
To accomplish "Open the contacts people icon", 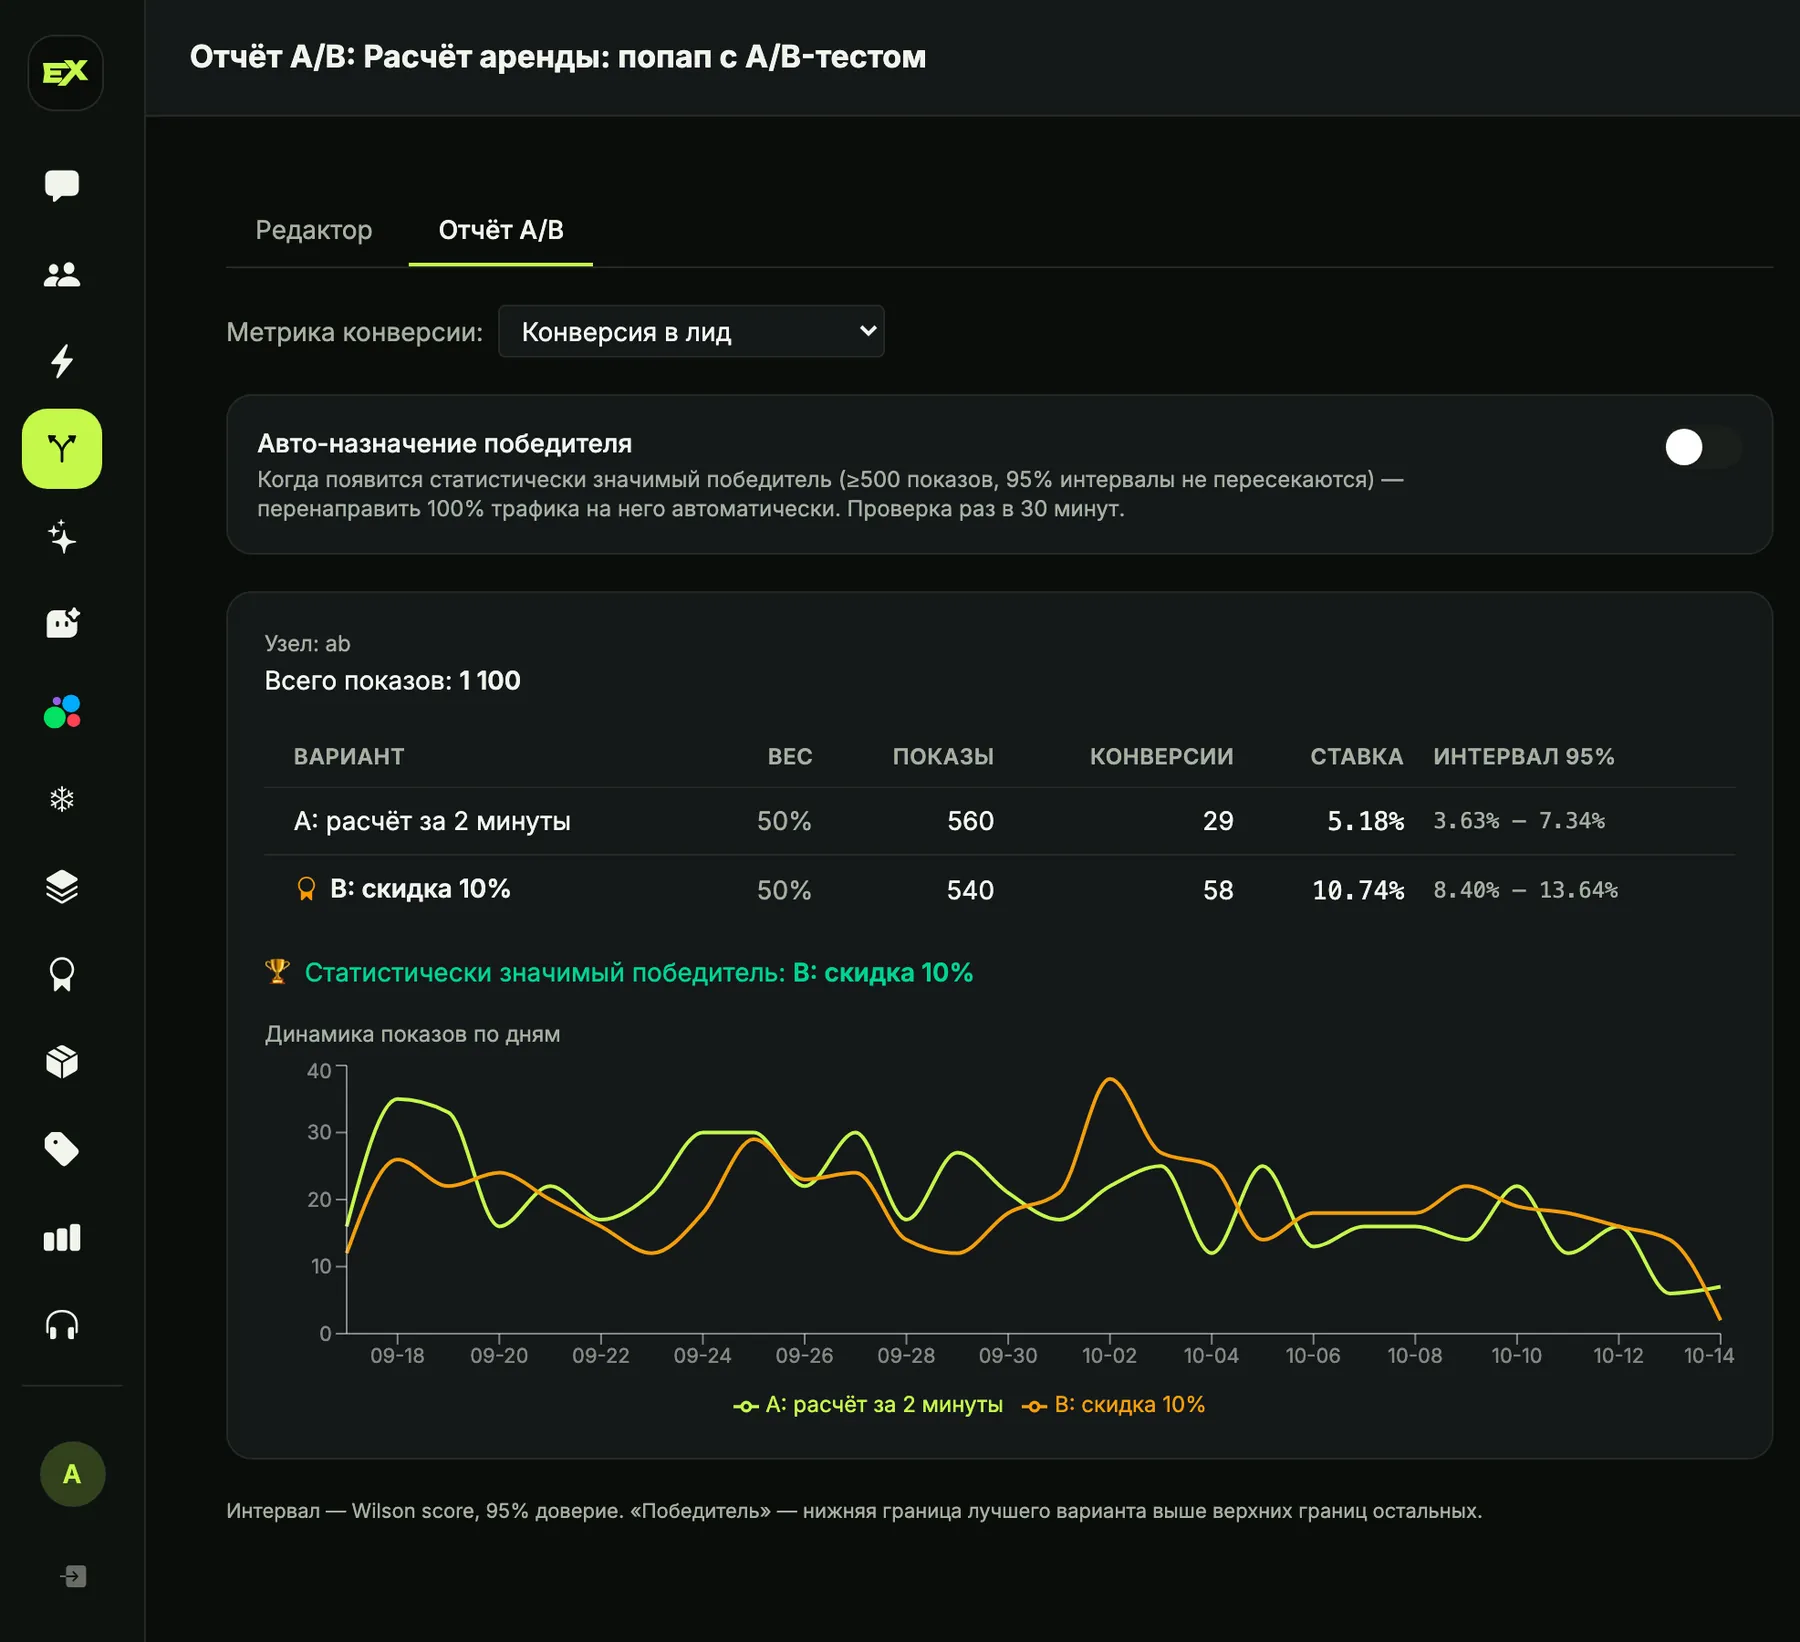I will (62, 274).
